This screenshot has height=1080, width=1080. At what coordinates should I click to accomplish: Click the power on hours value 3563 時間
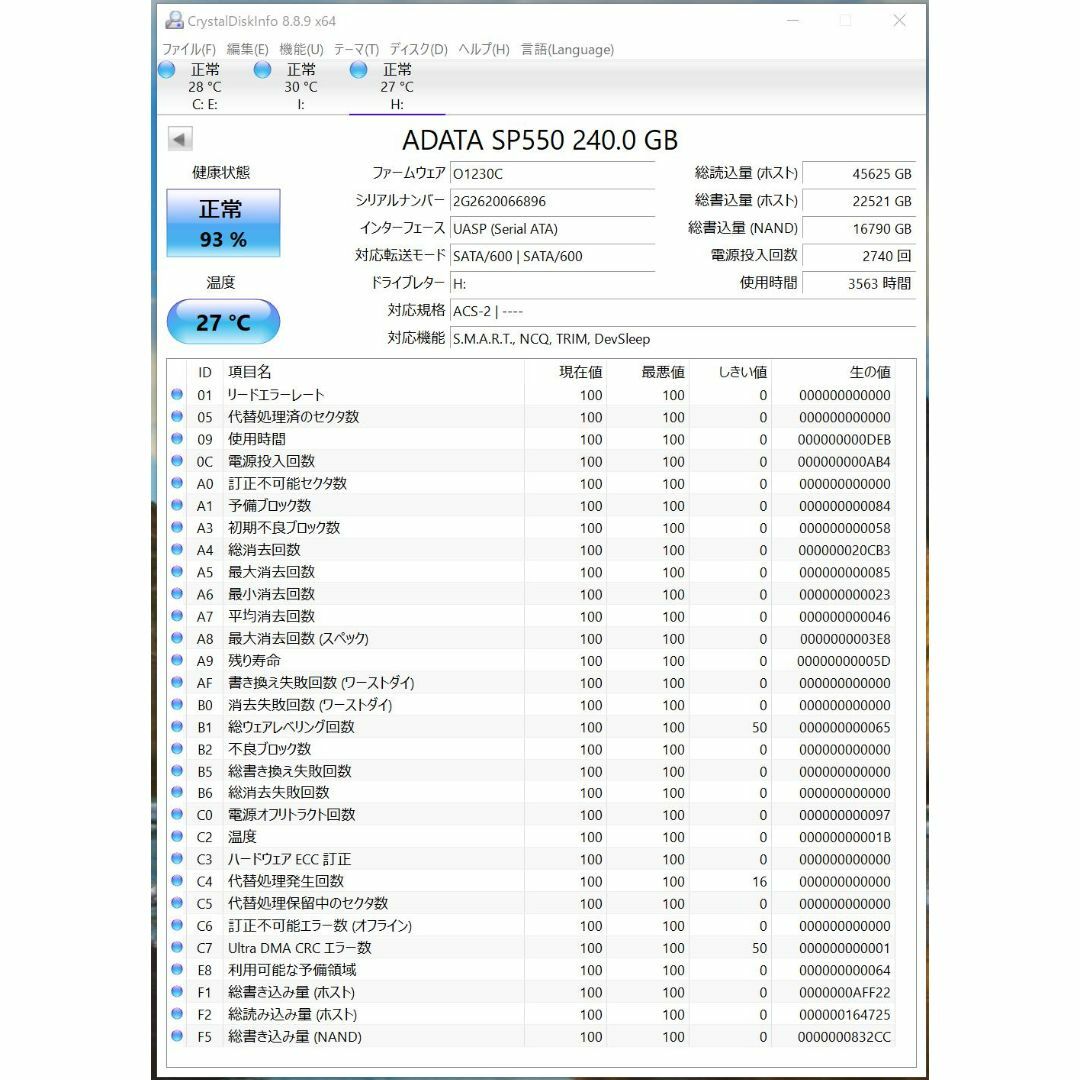(859, 284)
